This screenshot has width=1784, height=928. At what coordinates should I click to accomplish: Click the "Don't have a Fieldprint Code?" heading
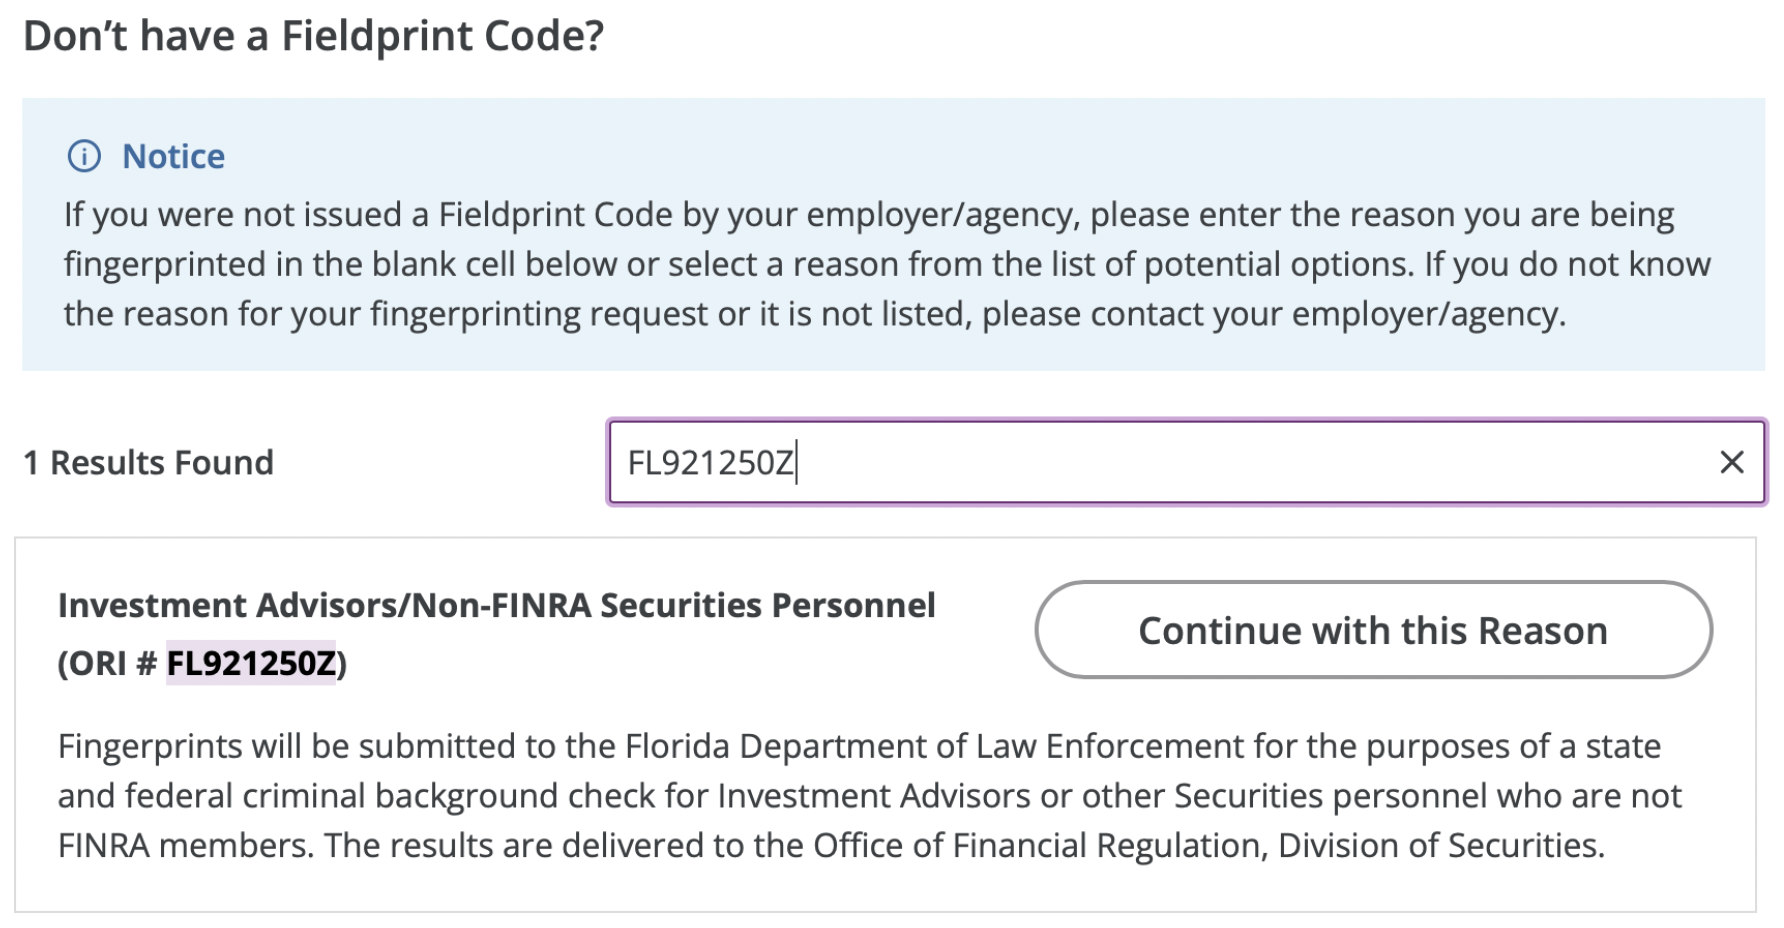(x=314, y=36)
